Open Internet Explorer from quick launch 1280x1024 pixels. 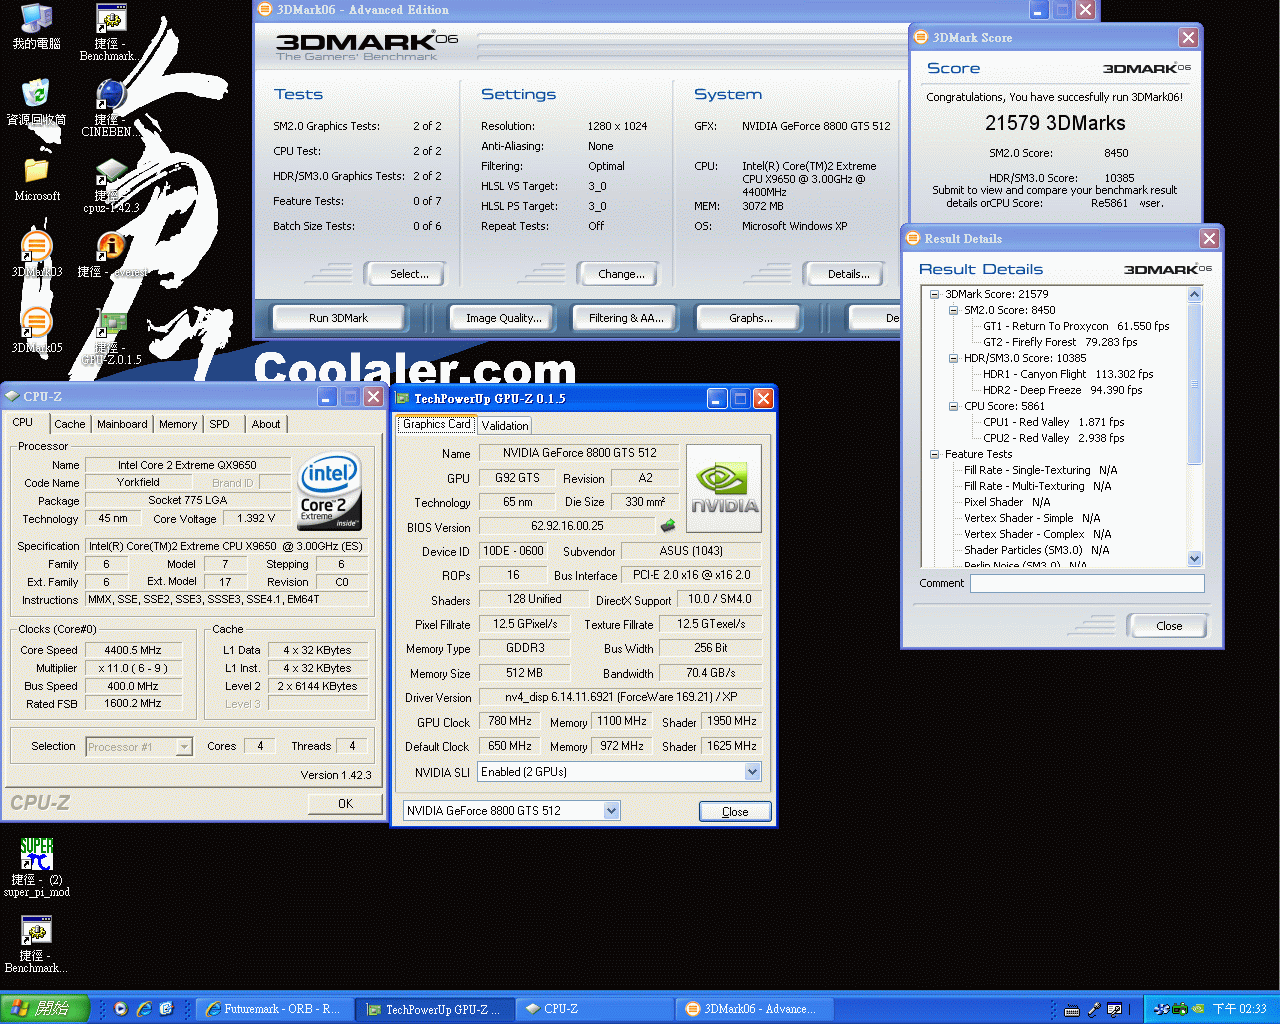click(144, 1009)
